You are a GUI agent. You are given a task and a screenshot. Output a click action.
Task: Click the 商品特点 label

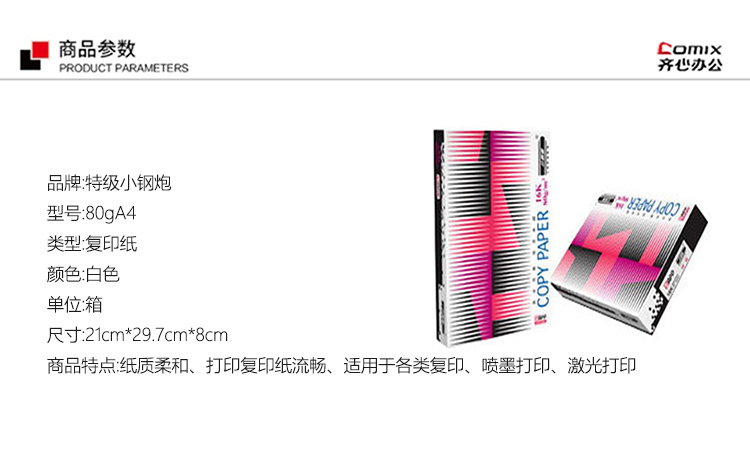click(81, 366)
